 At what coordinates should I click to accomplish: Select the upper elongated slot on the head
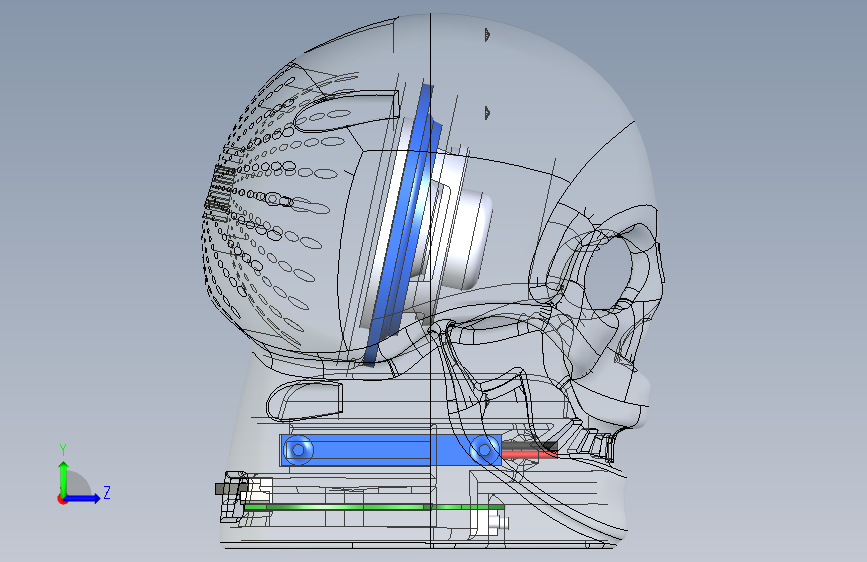coord(347,111)
